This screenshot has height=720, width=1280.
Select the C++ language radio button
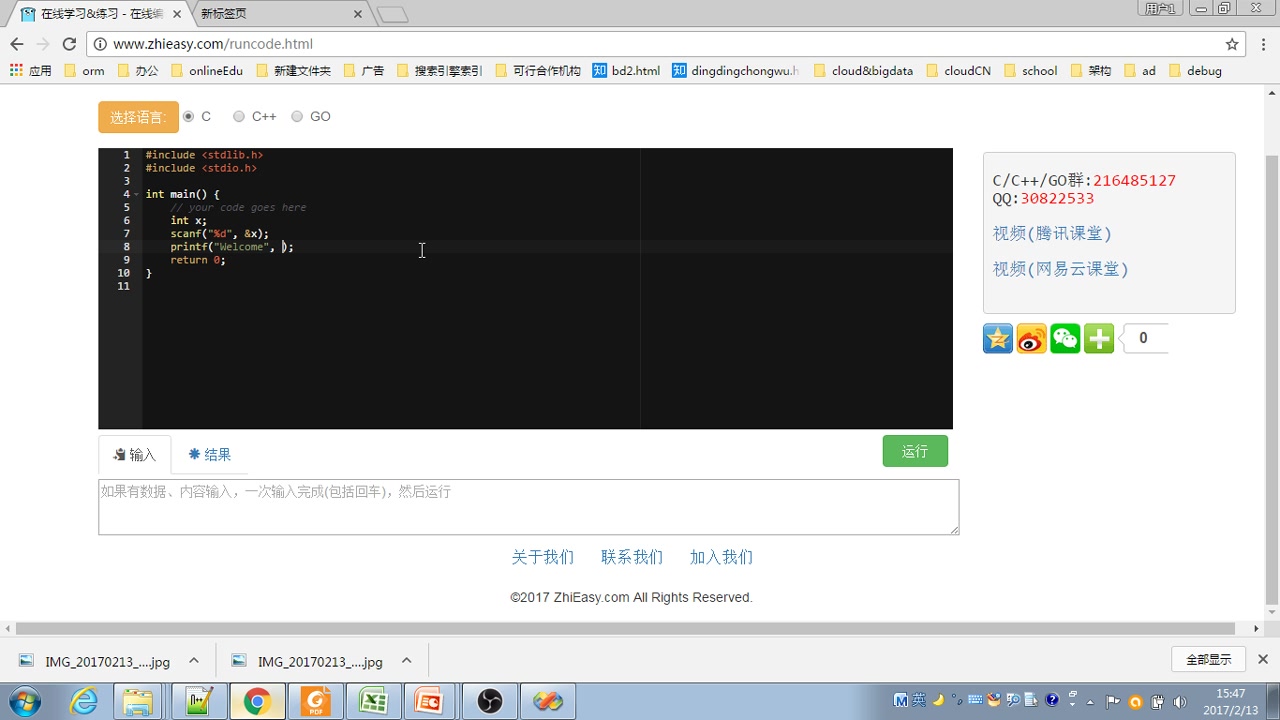(x=238, y=117)
